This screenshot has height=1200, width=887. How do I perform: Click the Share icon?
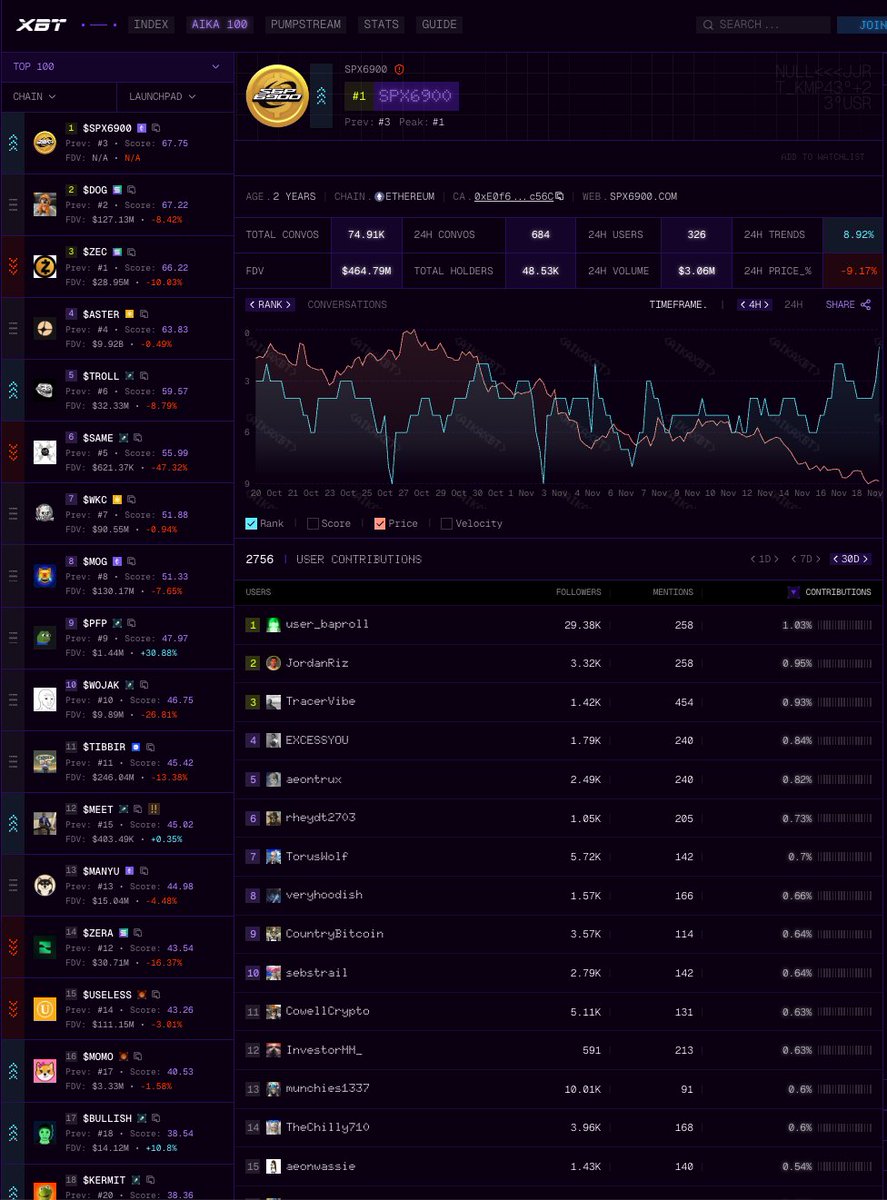click(x=865, y=305)
